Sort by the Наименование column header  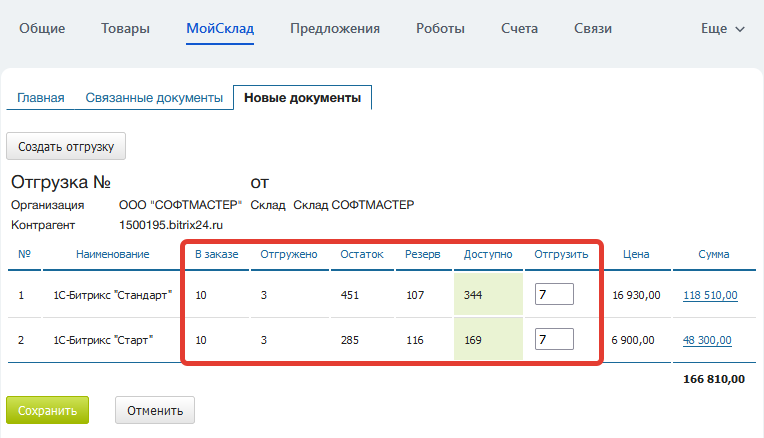point(112,255)
